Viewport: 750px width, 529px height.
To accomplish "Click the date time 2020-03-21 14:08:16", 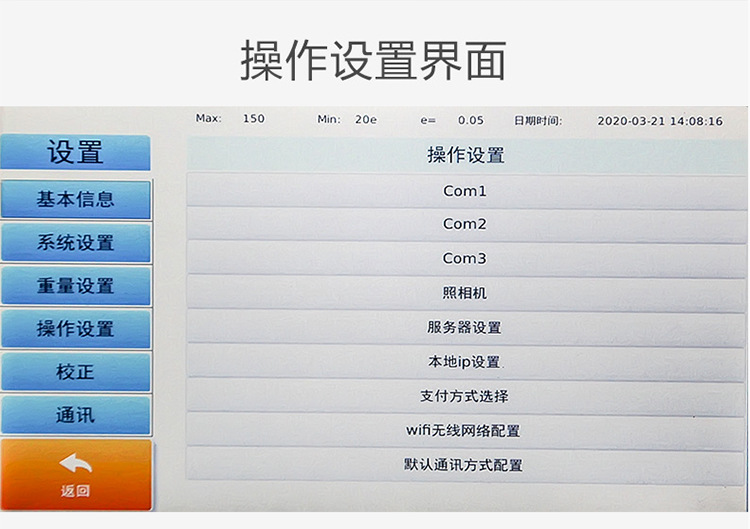I will click(660, 121).
